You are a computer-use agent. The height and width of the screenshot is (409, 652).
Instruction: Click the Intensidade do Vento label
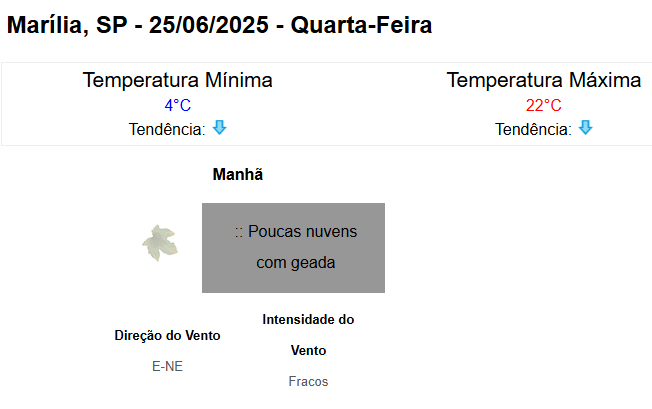308,334
